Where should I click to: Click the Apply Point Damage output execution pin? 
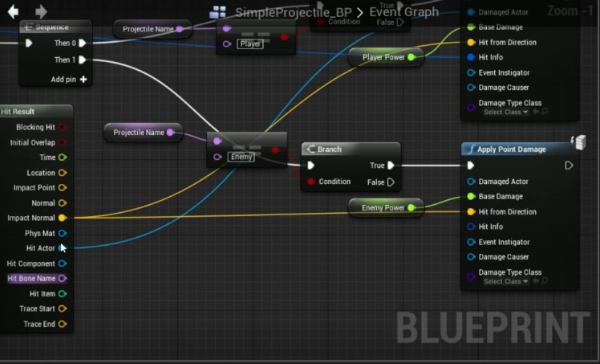(x=569, y=165)
